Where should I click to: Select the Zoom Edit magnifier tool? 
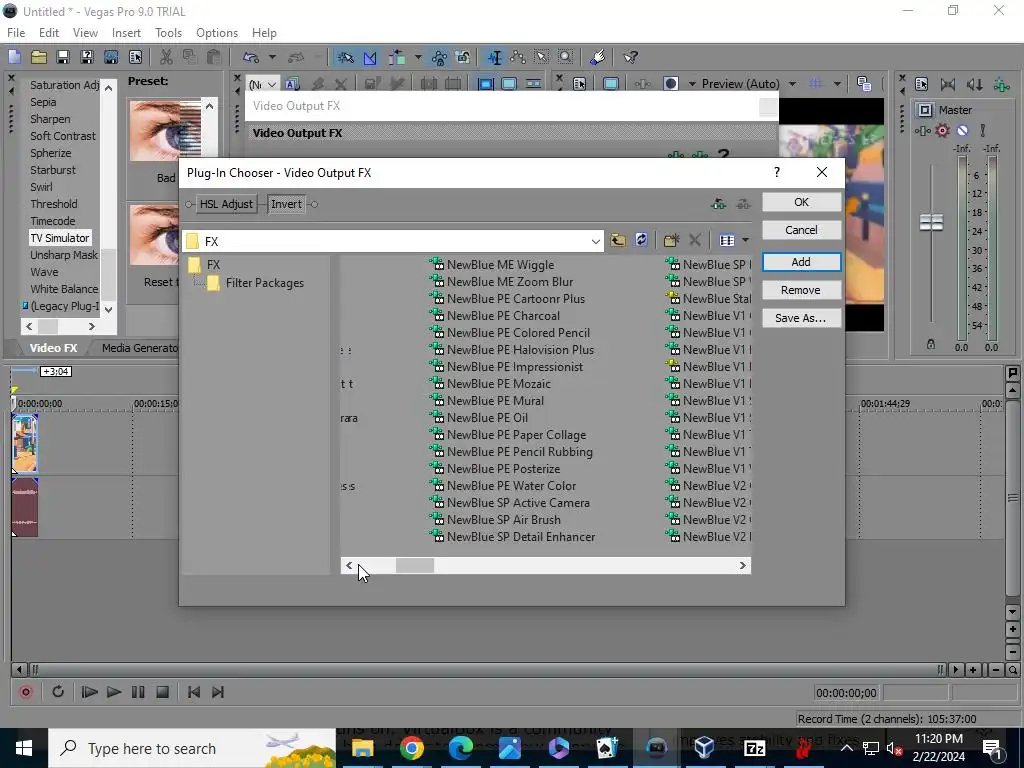566,57
